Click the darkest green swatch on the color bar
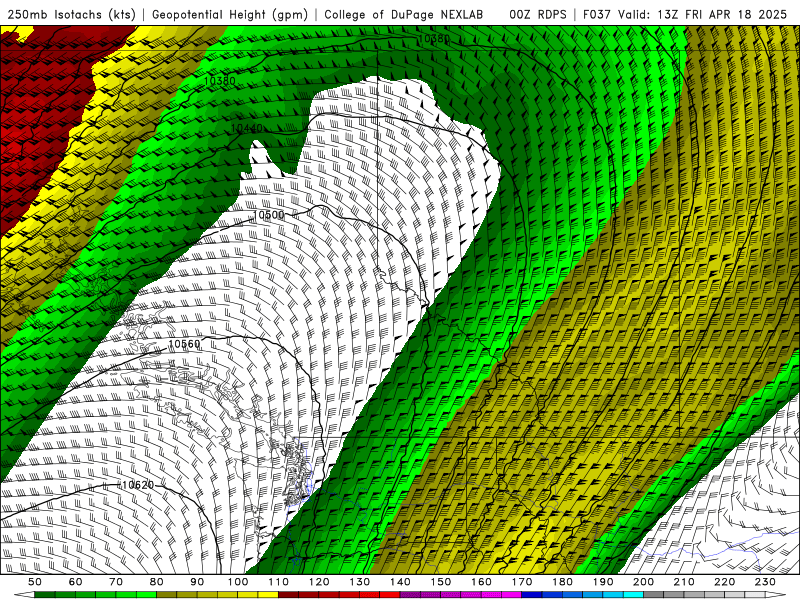 [x=45, y=595]
